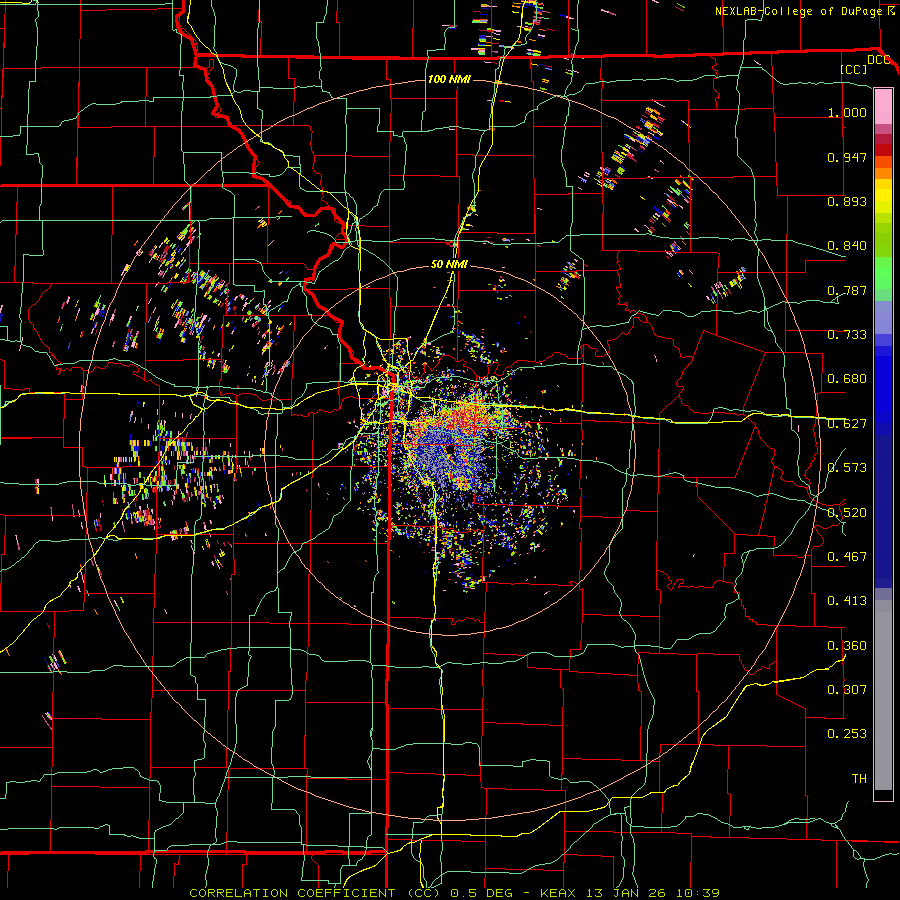900x900 pixels.
Task: Click the TH threshold label
Action: click(x=859, y=779)
